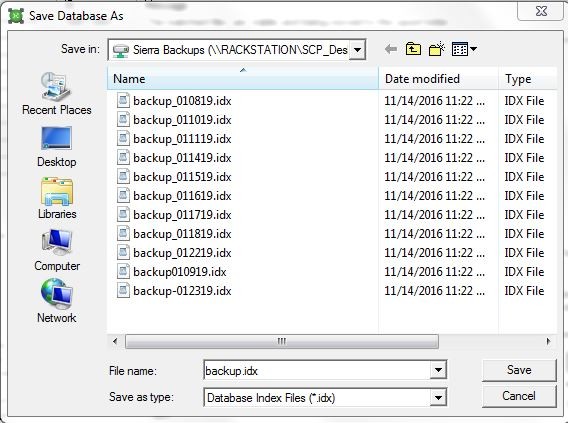This screenshot has width=568, height=423.
Task: Expand the Save as type dropdown
Action: coord(438,398)
